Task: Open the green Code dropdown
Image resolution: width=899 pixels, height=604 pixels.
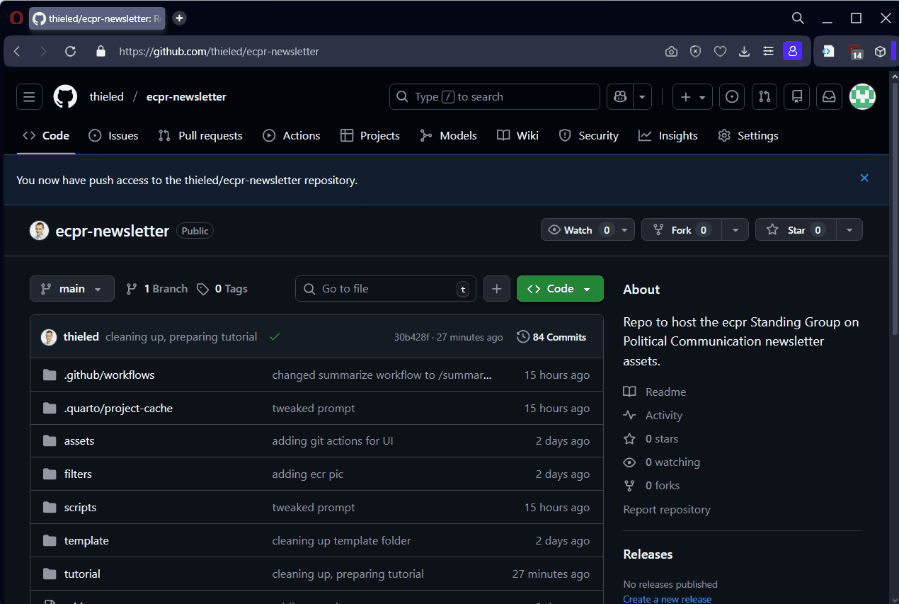Action: tap(560, 289)
